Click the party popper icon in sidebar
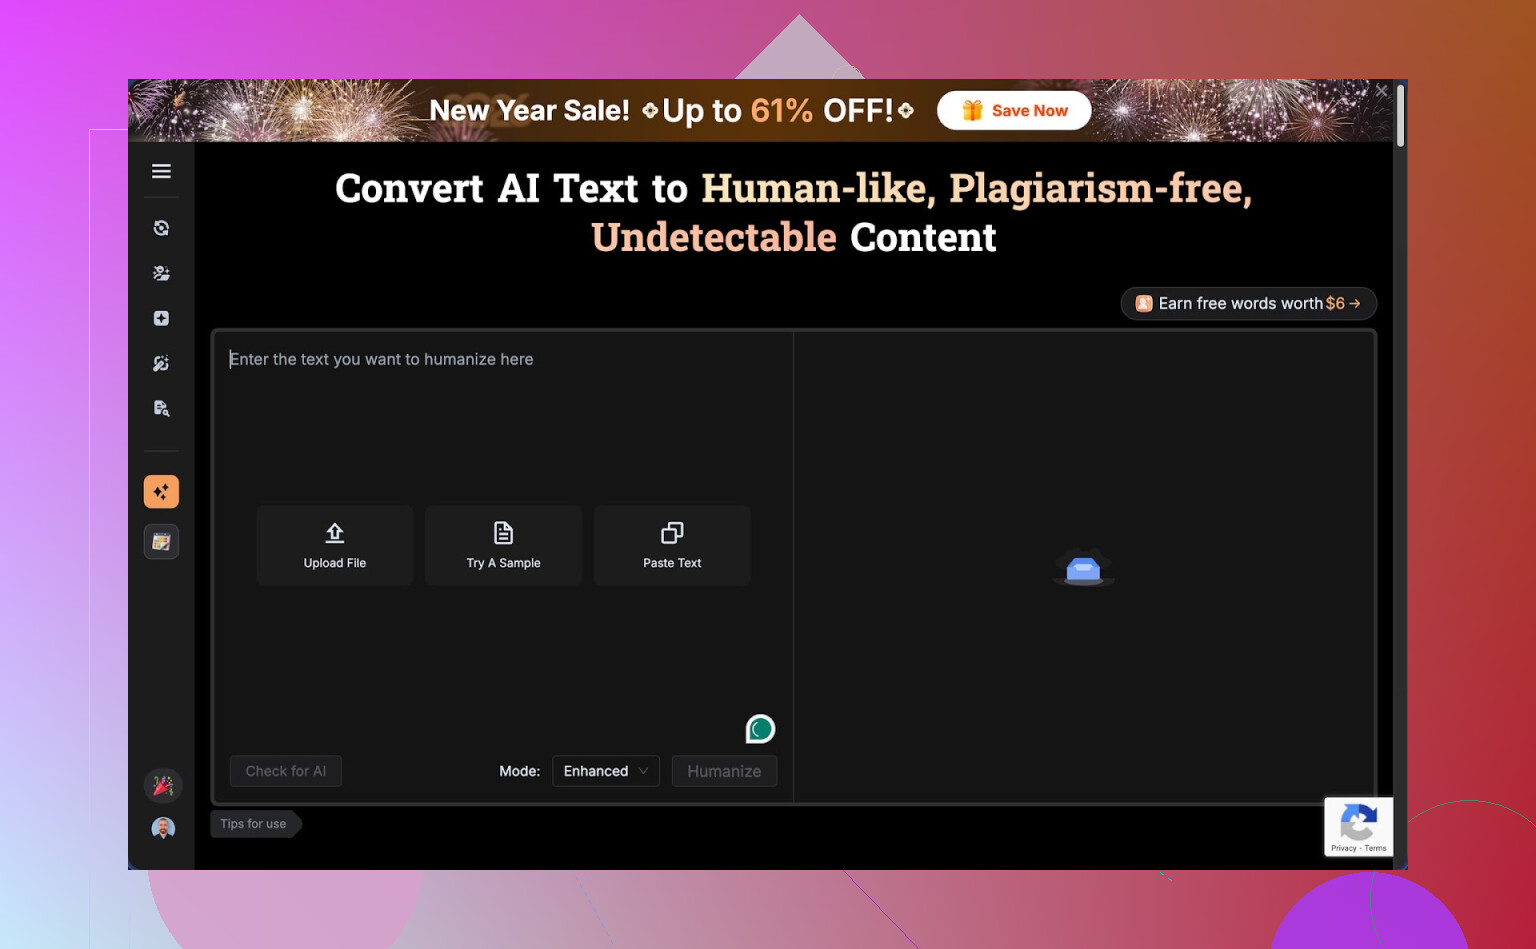Image resolution: width=1536 pixels, height=949 pixels. click(x=163, y=786)
